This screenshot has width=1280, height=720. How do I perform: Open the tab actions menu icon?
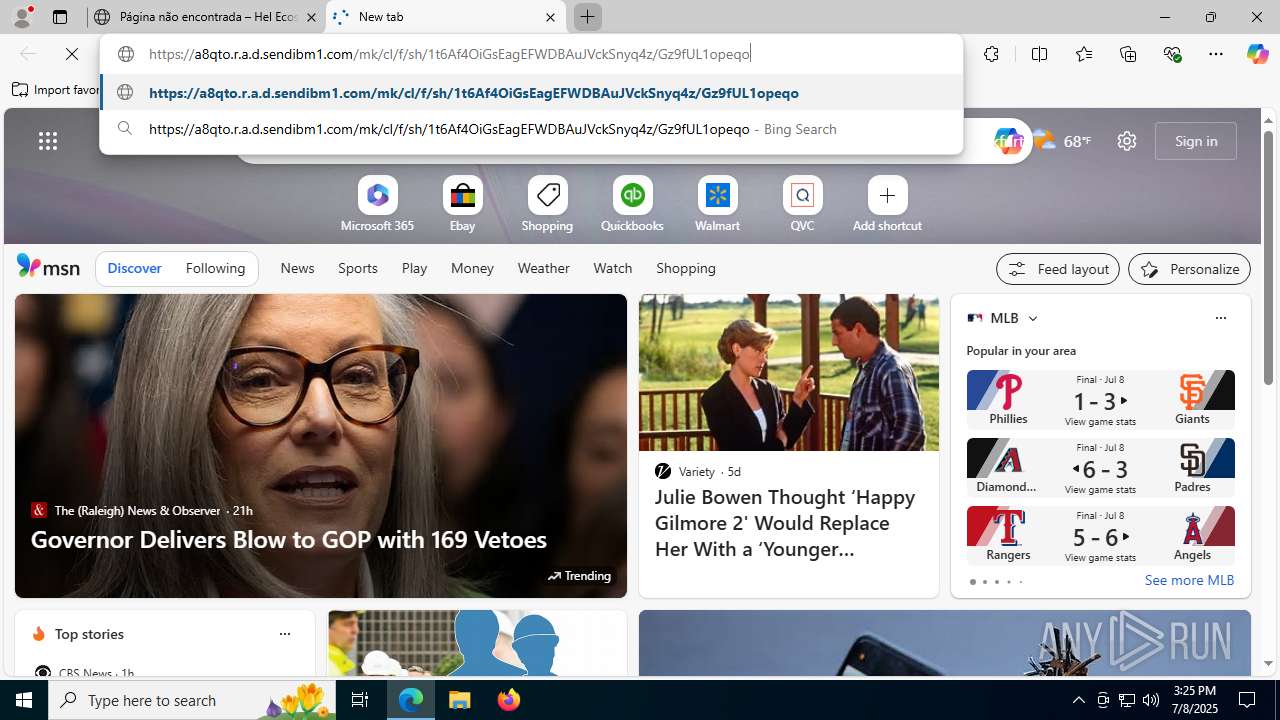coord(60,17)
